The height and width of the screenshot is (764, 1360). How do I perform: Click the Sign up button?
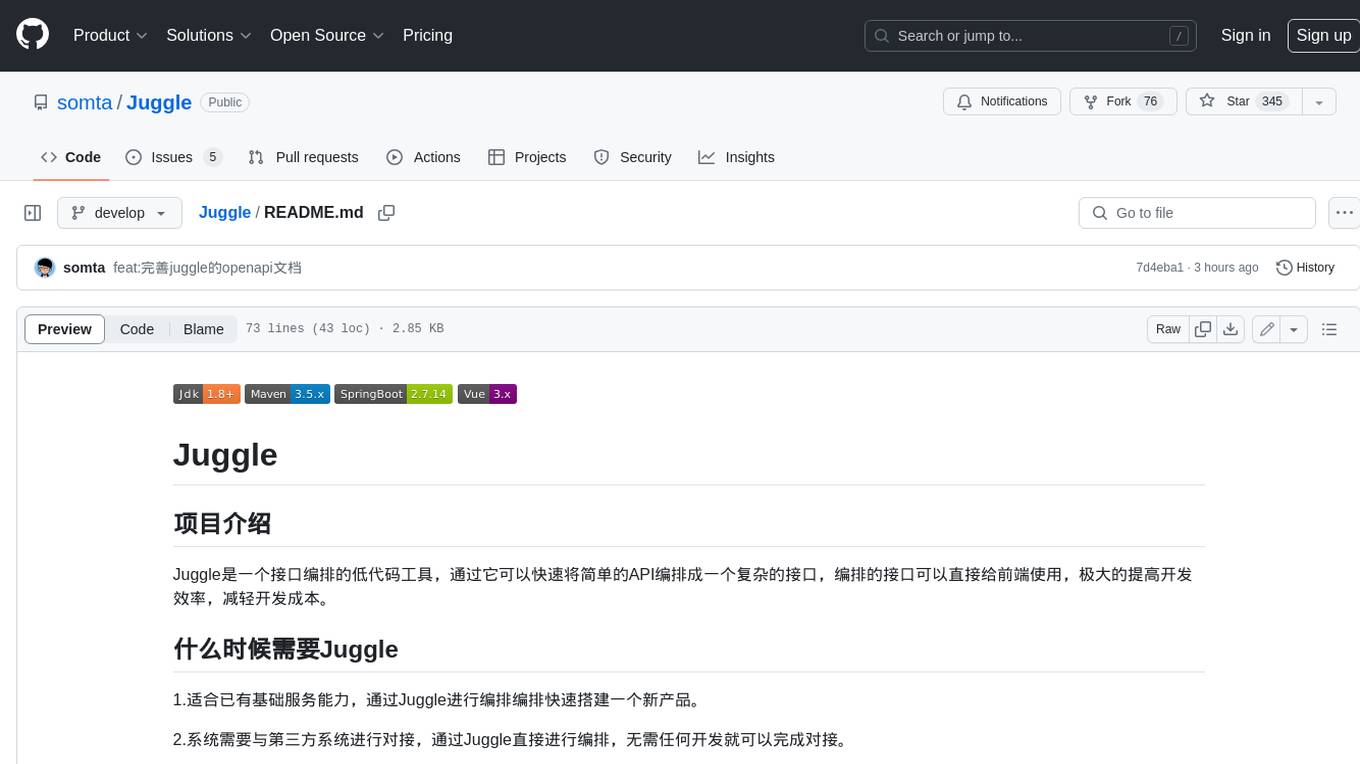1323,35
